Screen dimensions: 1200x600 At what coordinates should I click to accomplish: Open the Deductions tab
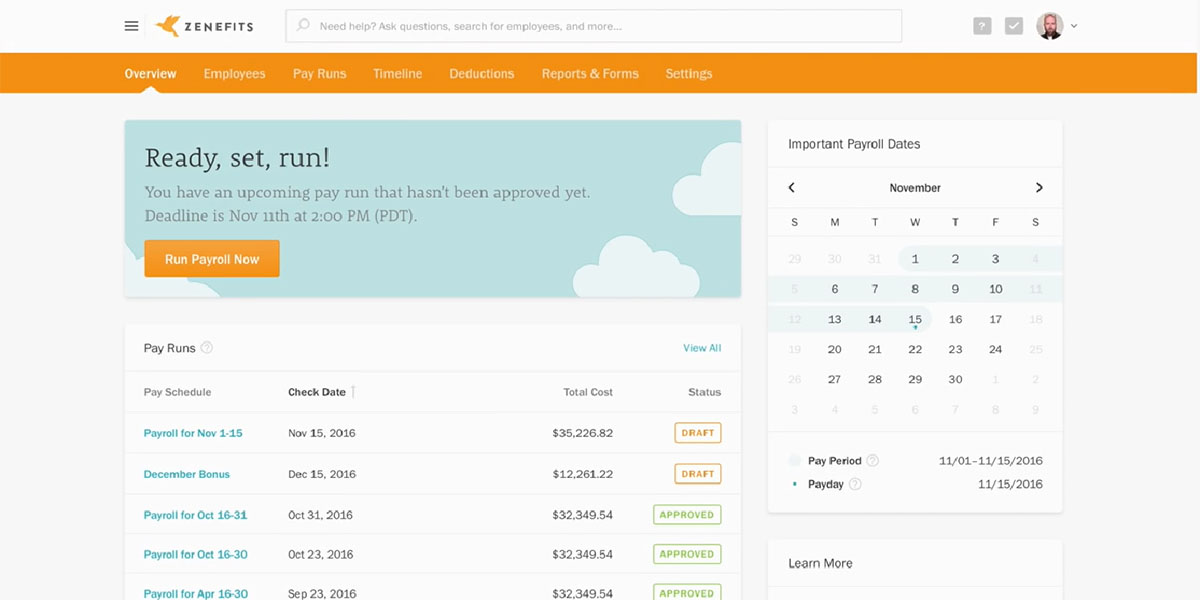481,74
